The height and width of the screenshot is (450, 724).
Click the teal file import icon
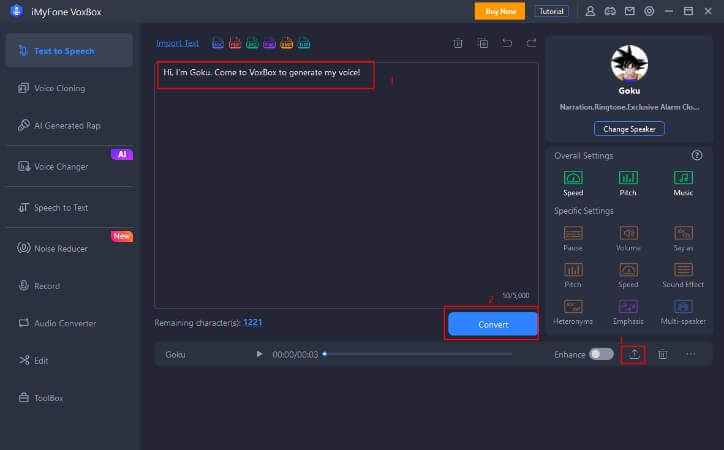(304, 43)
